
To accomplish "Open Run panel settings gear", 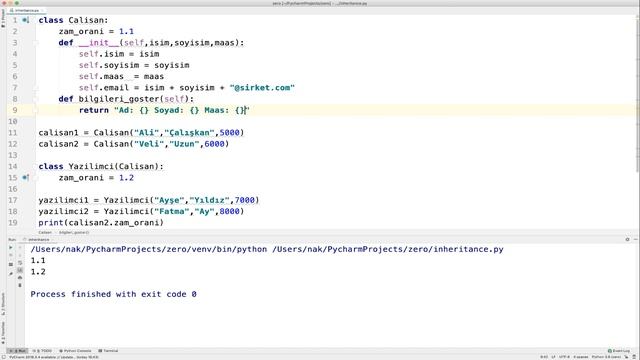I will (627, 240).
